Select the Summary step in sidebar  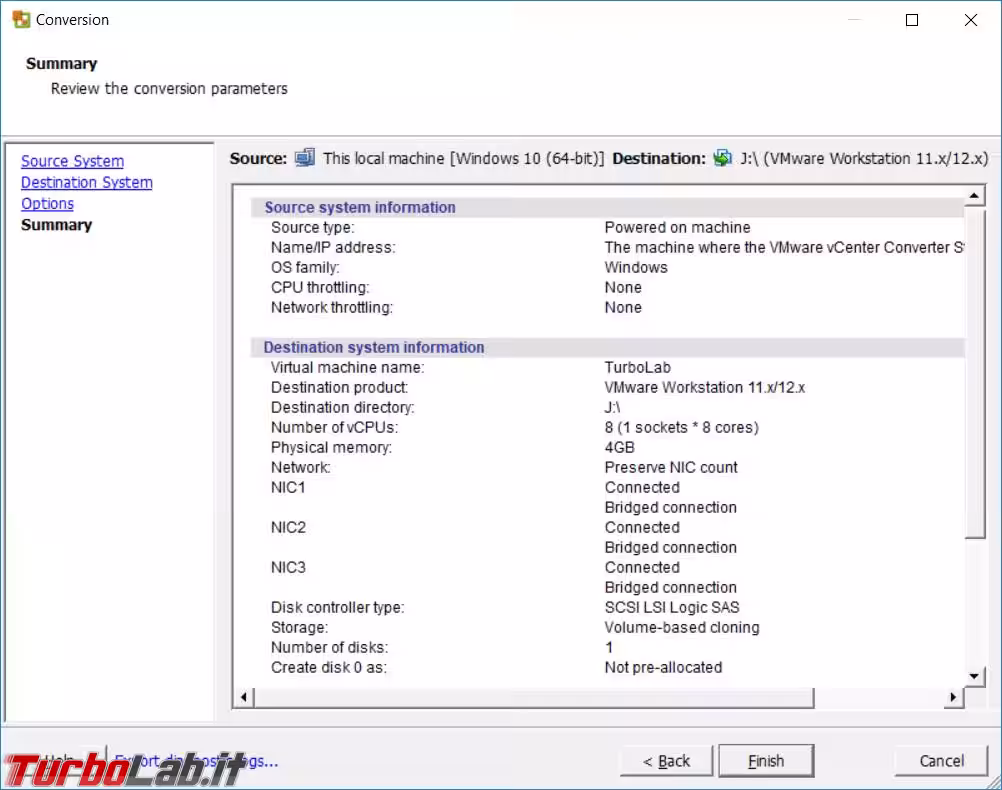click(56, 225)
